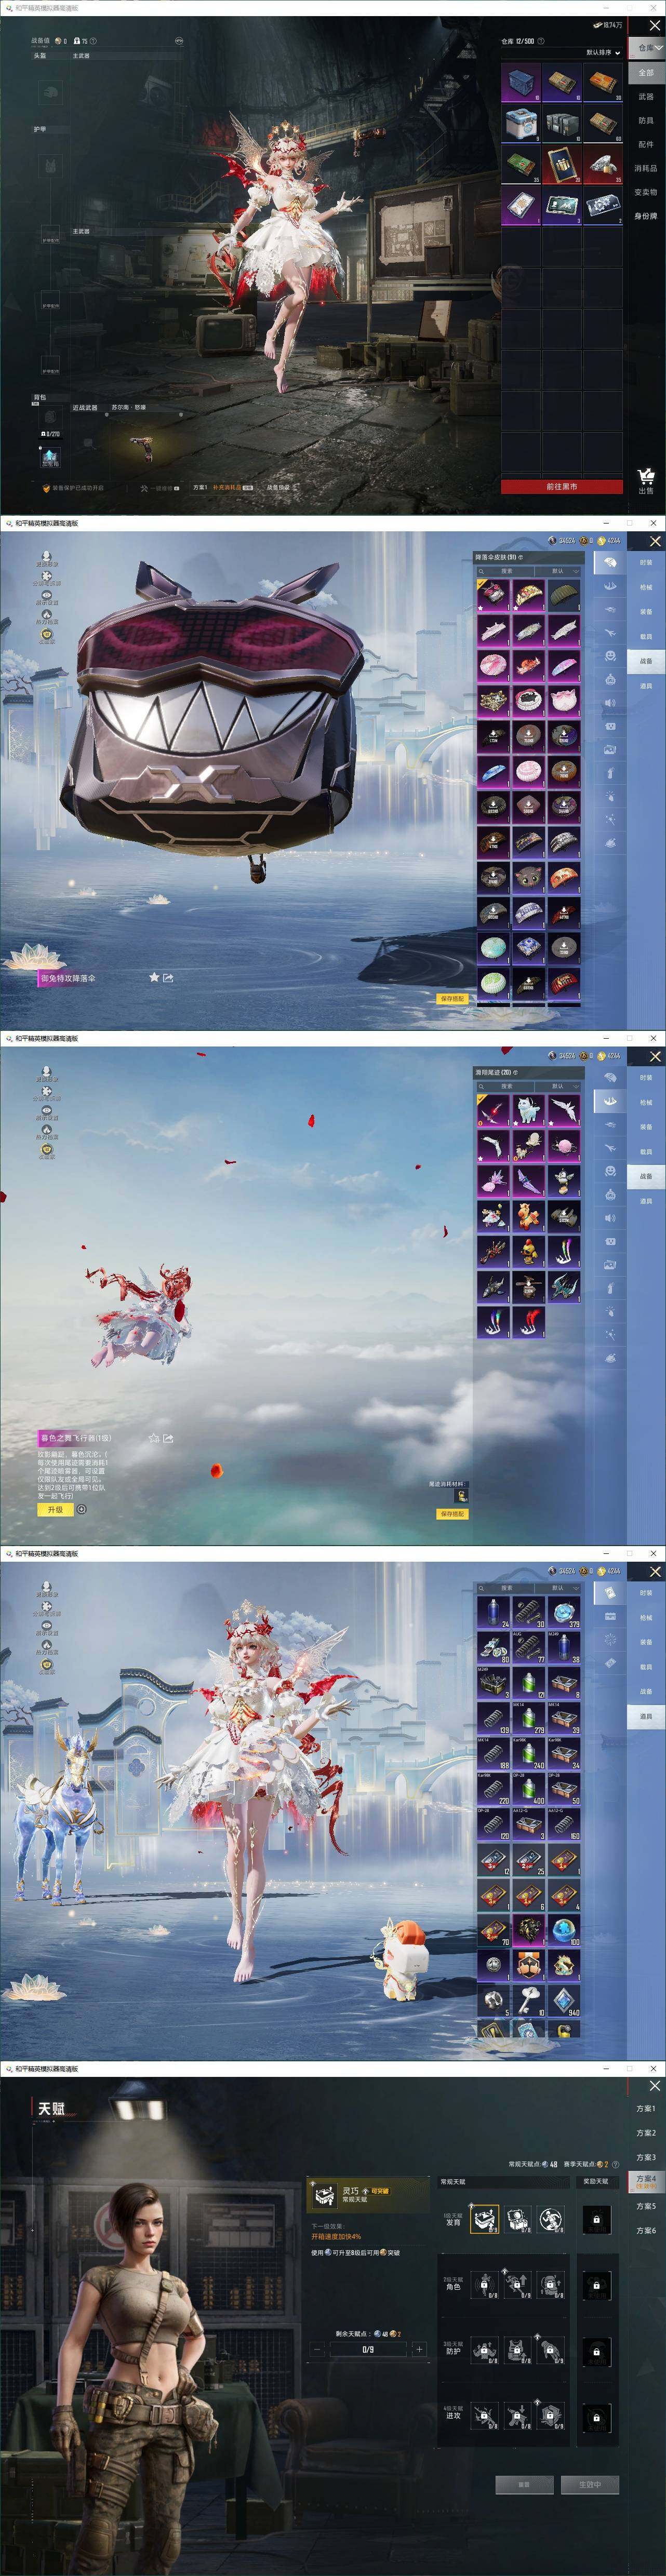This screenshot has height=2576, width=666.
Task: Favorite the 暮色之舞 glider with the star icon
Action: coord(154,1437)
